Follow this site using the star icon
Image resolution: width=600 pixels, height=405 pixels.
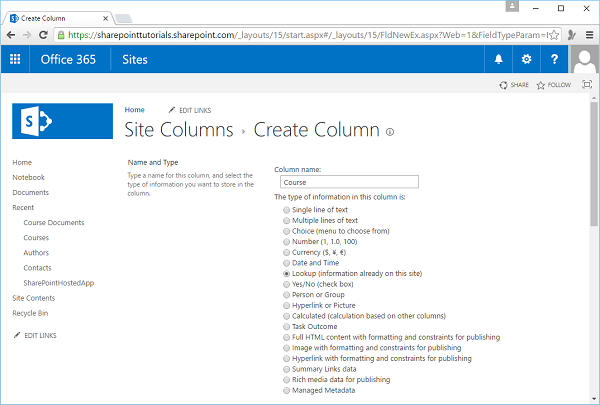click(541, 86)
